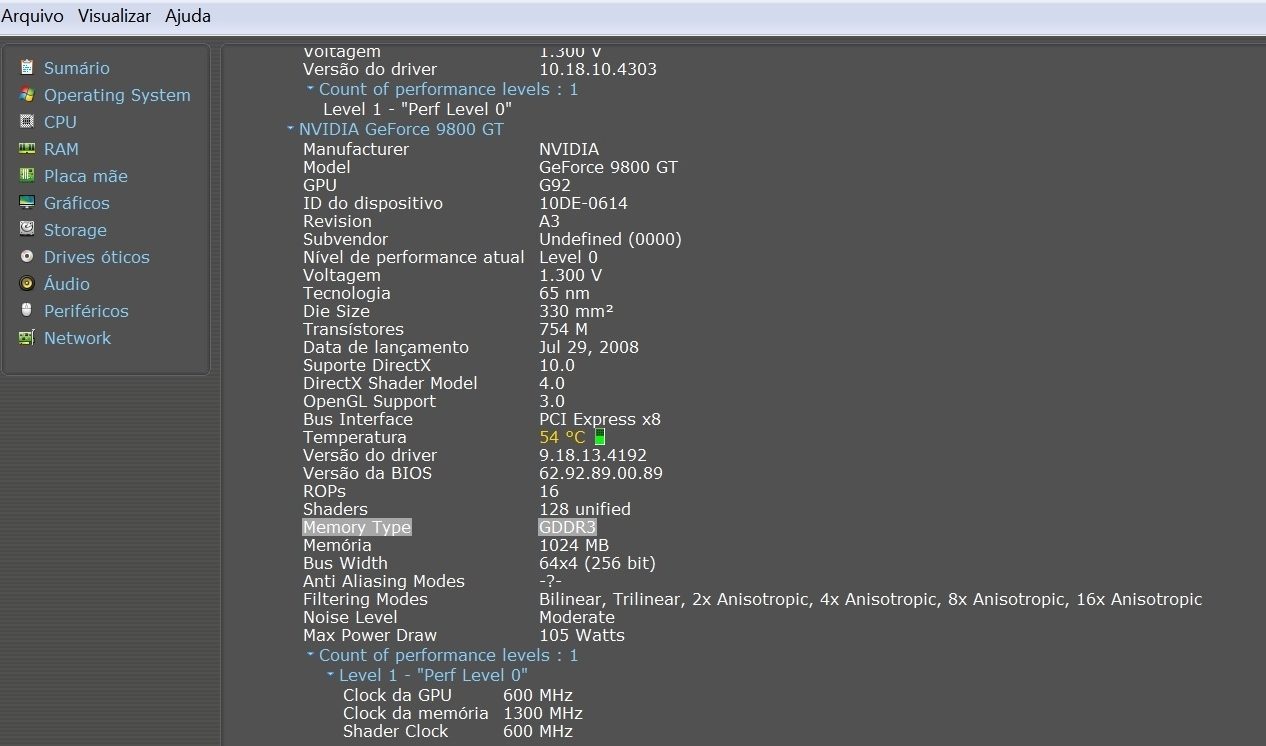Click the Filtering Modes label
Image resolution: width=1266 pixels, height=746 pixels.
(365, 599)
